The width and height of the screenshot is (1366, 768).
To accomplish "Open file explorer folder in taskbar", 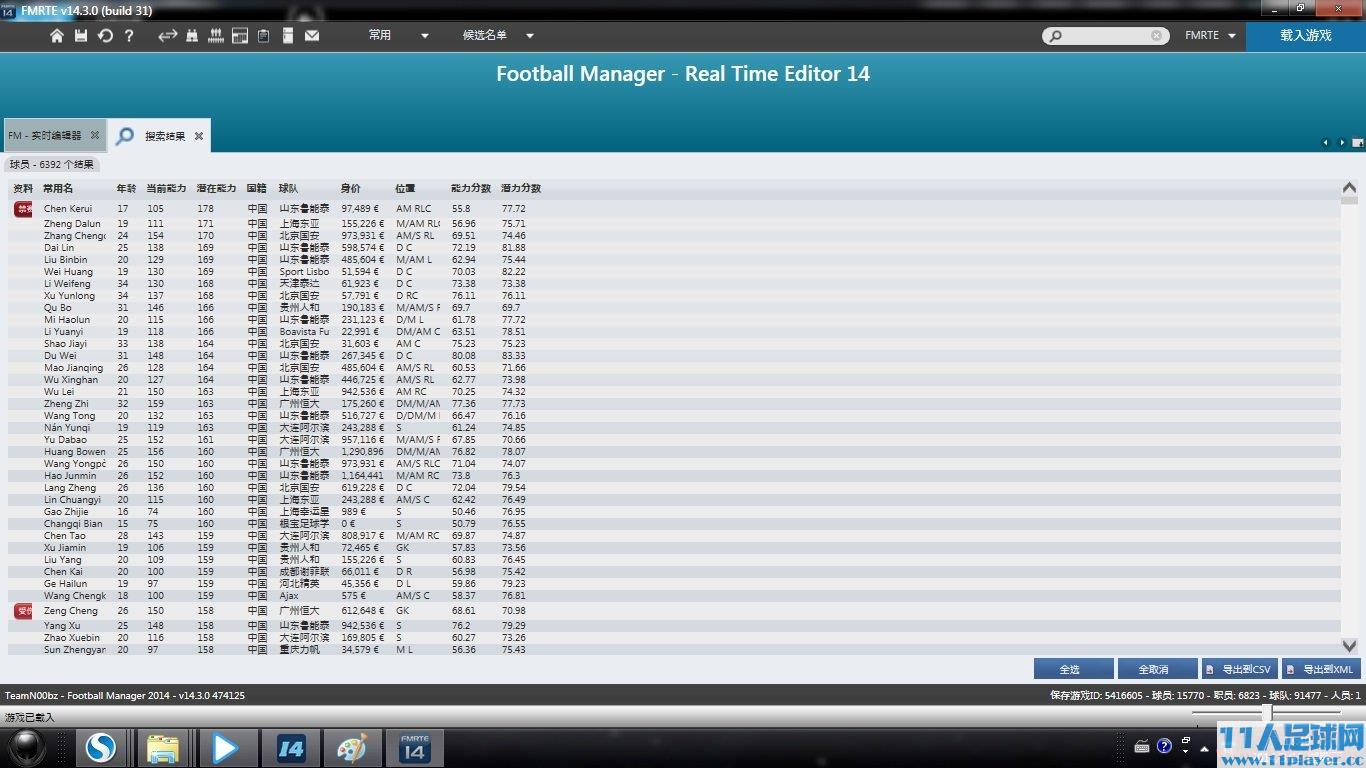I will [162, 748].
